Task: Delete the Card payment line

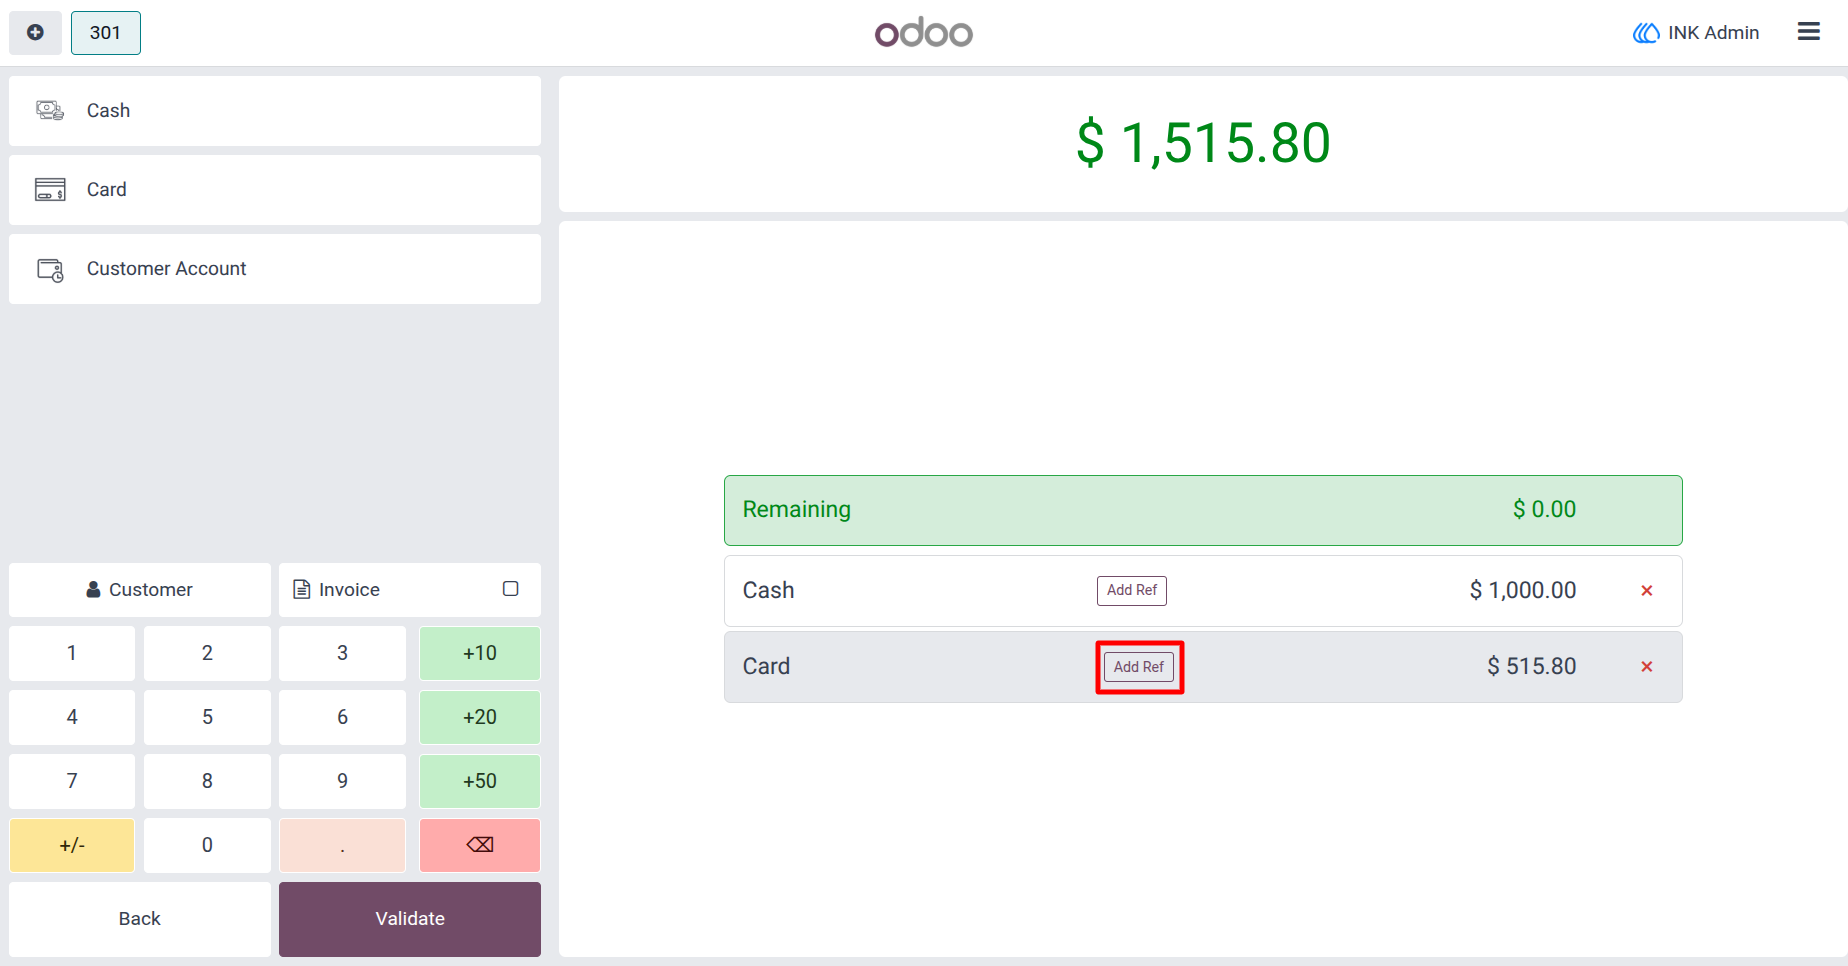Action: 1646,667
